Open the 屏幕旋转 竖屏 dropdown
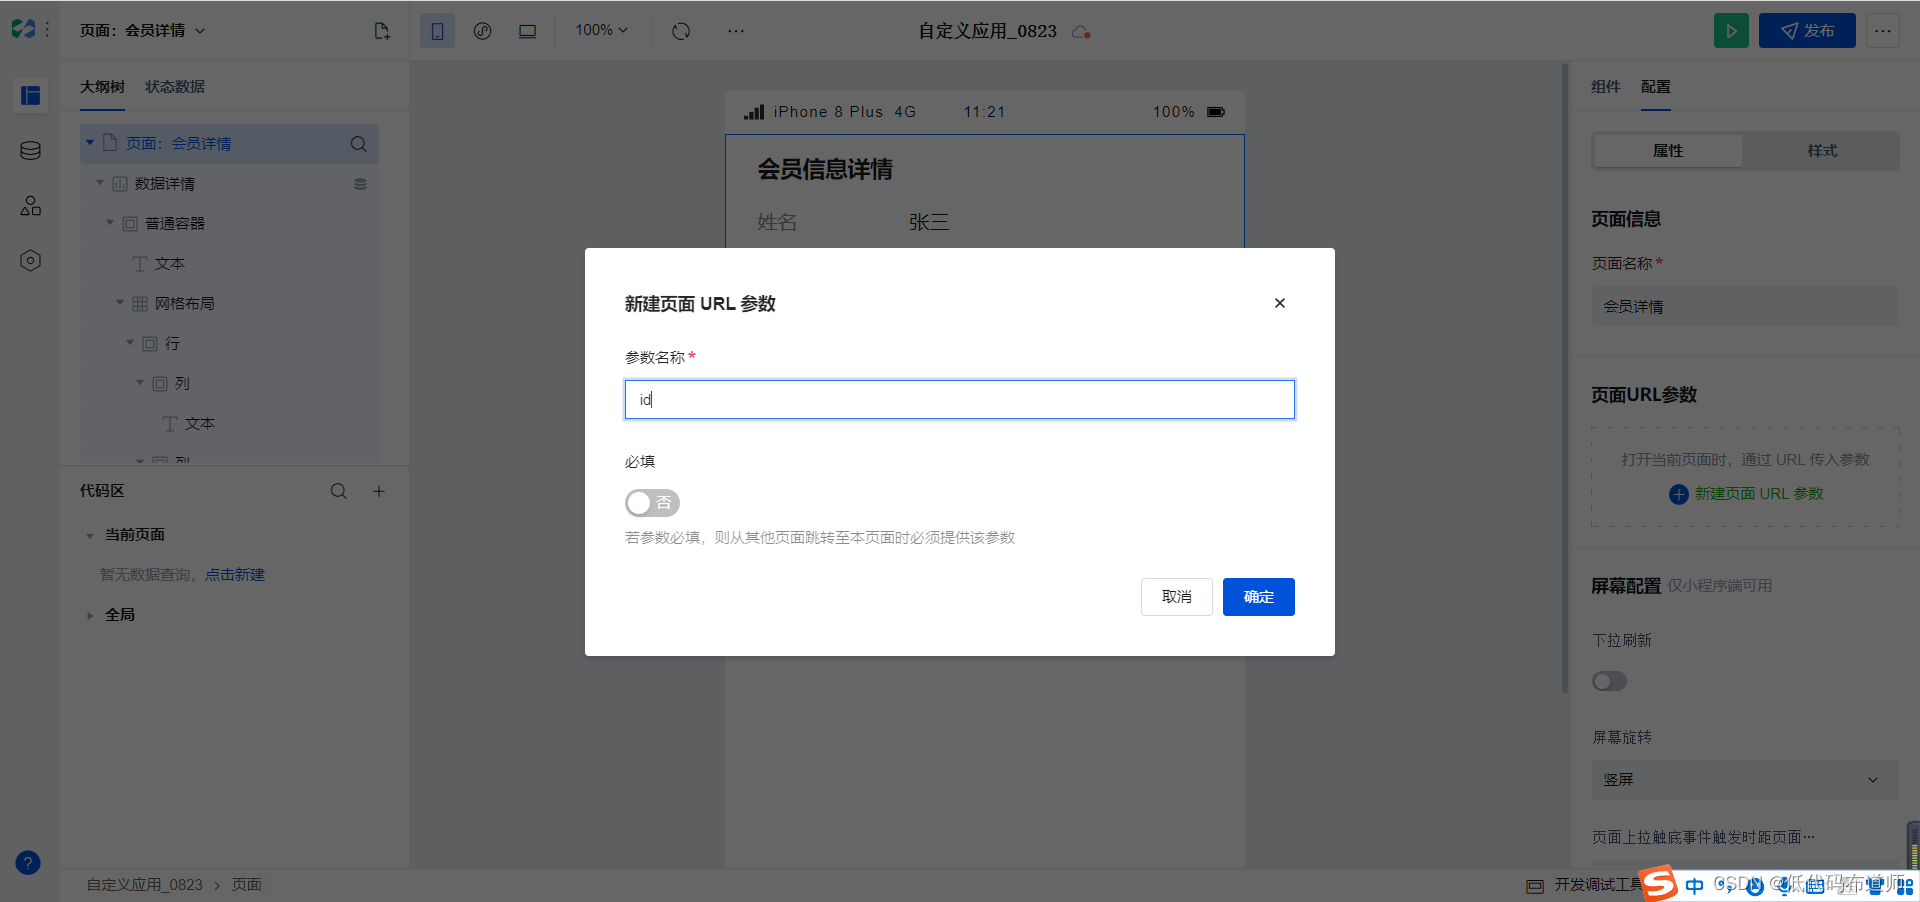 (x=1745, y=780)
